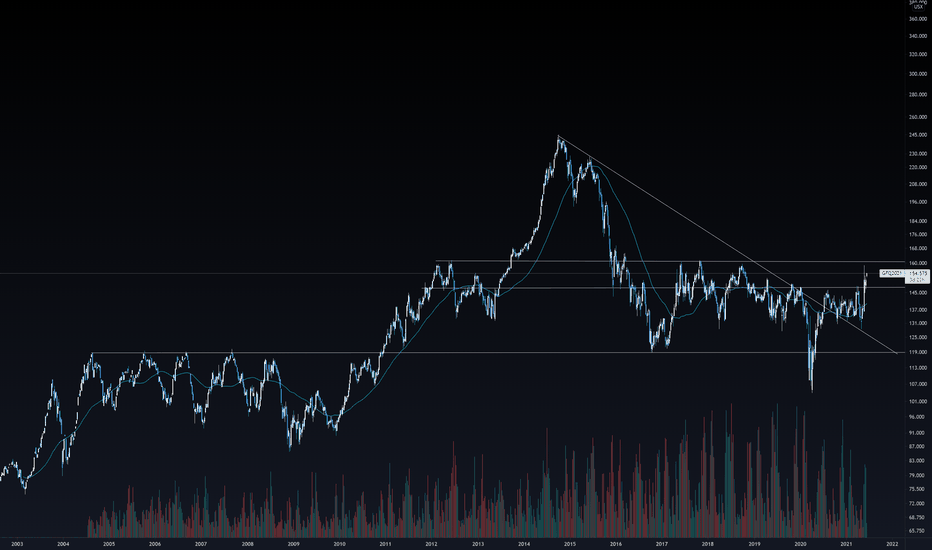Click the 131.000 price scale label

coord(918,323)
